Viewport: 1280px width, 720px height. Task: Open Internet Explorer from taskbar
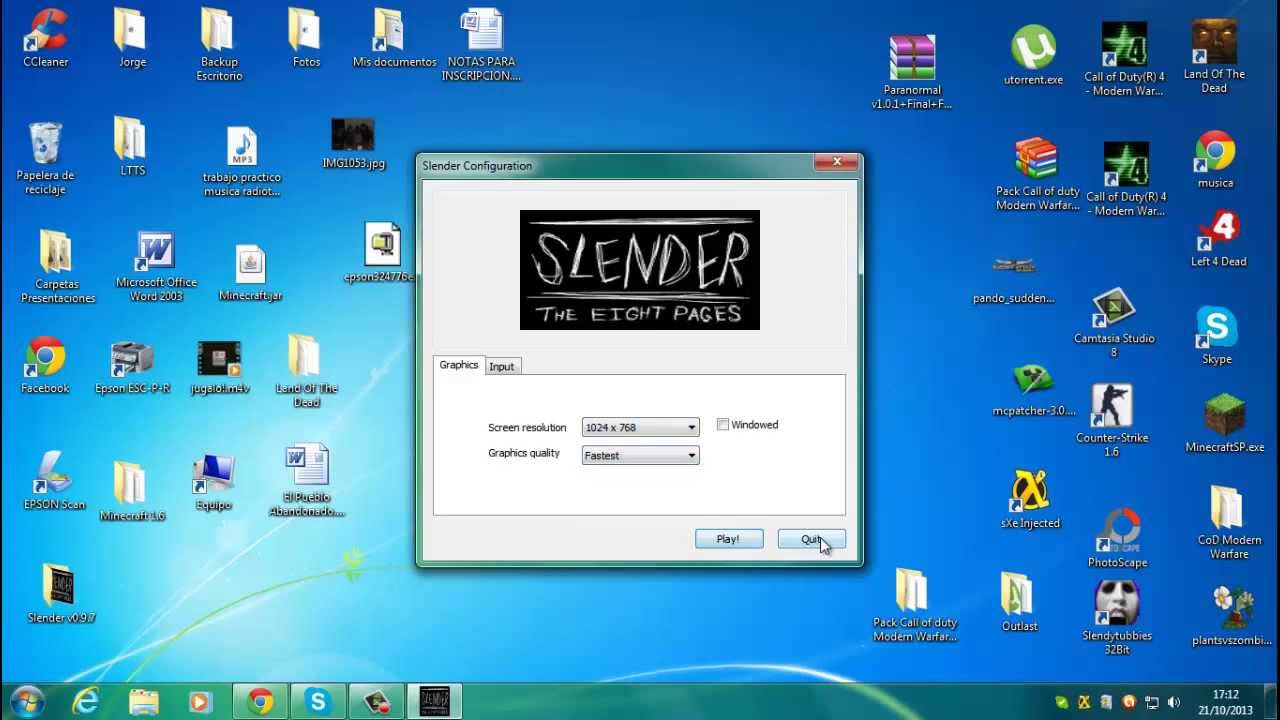pyautogui.click(x=86, y=702)
